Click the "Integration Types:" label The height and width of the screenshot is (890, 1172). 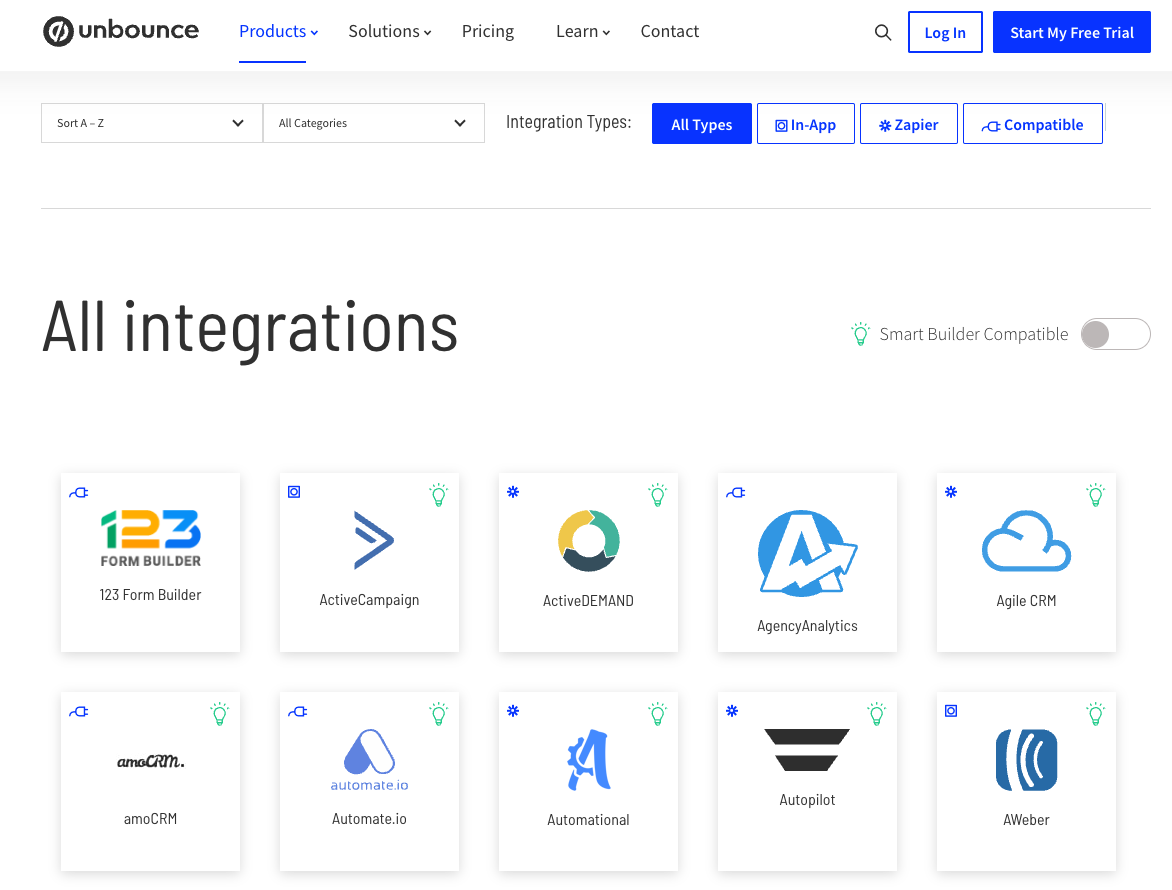point(569,122)
